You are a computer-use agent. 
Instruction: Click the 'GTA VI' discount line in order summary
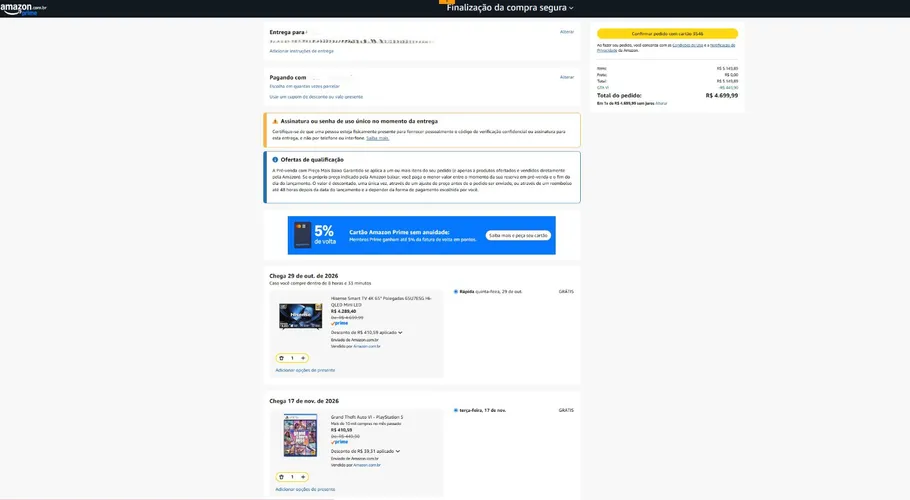(667, 88)
